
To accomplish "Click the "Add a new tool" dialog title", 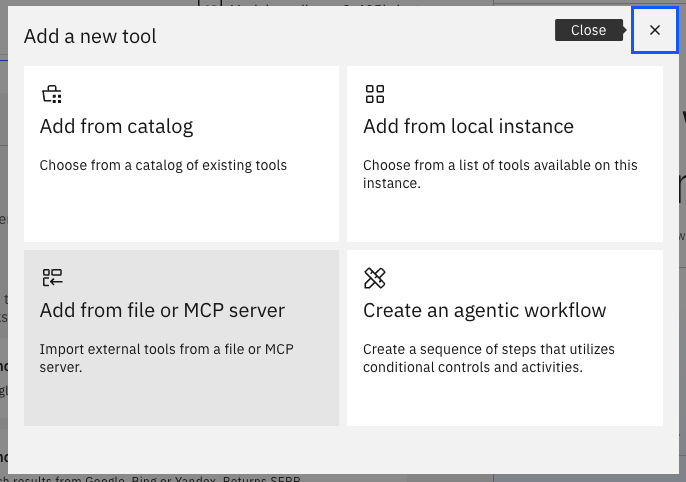I will click(x=90, y=36).
